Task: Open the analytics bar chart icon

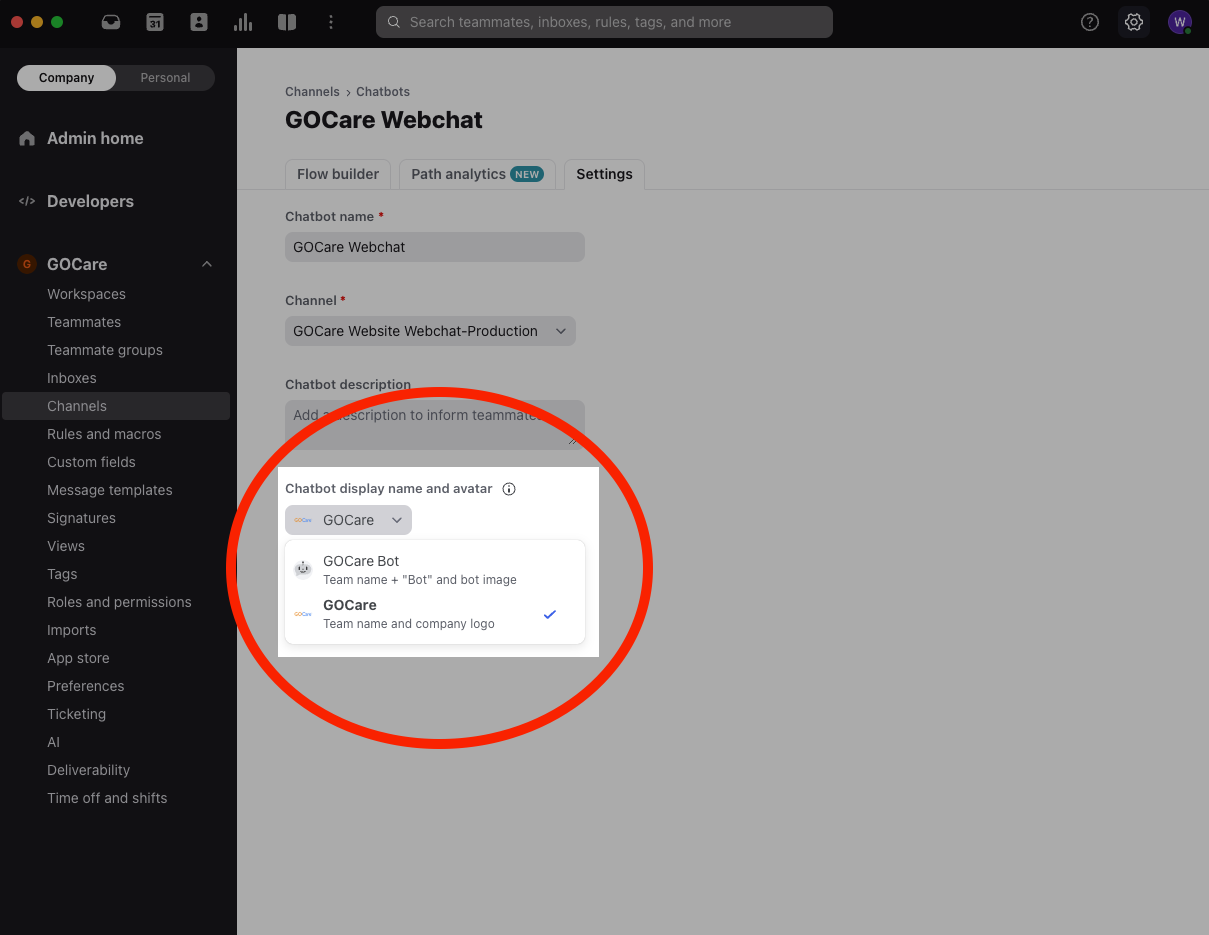Action: [243, 22]
